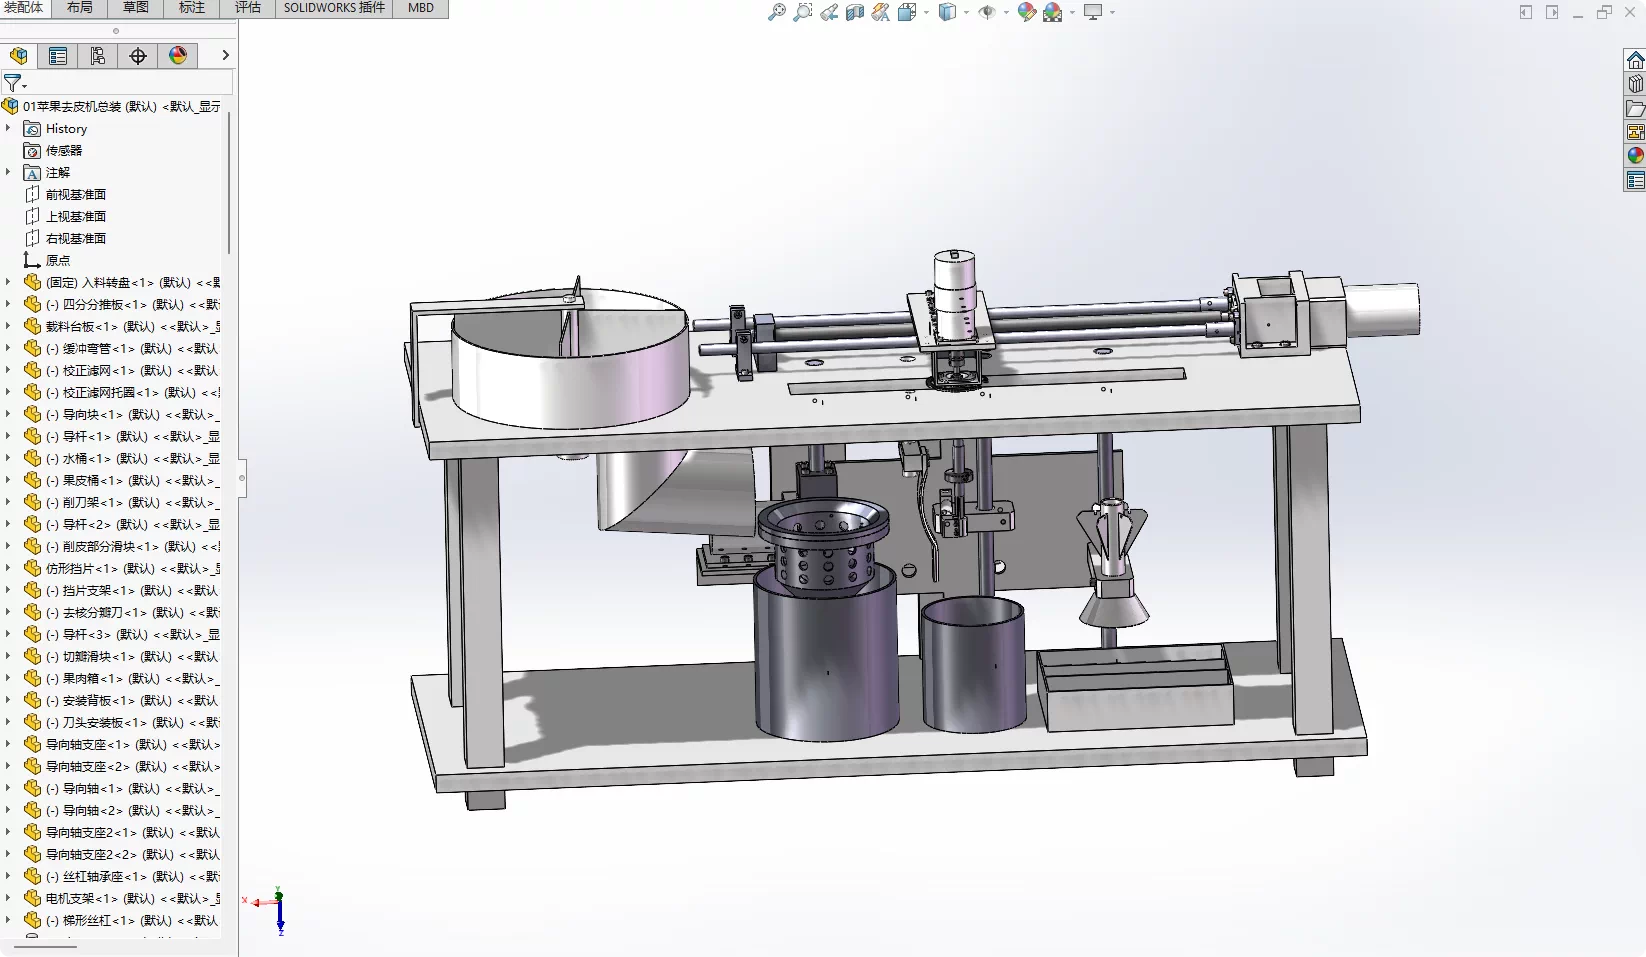Open the Custom Properties task pane
The image size is (1646, 957).
1635,180
